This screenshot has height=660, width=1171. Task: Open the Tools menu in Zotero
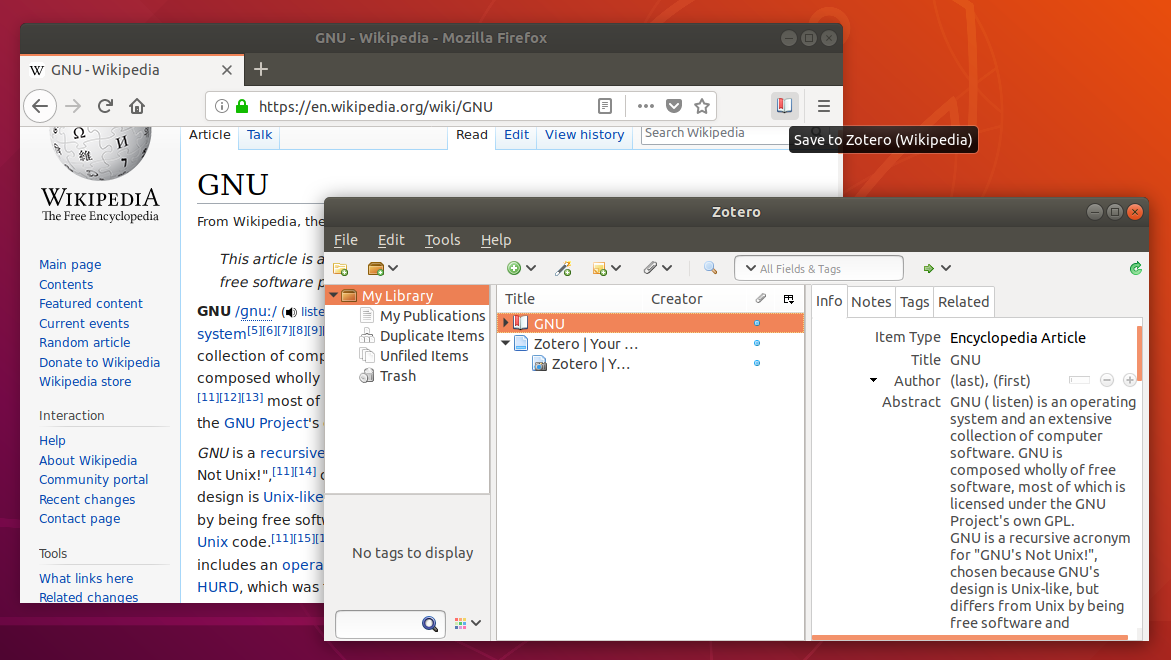tap(442, 240)
